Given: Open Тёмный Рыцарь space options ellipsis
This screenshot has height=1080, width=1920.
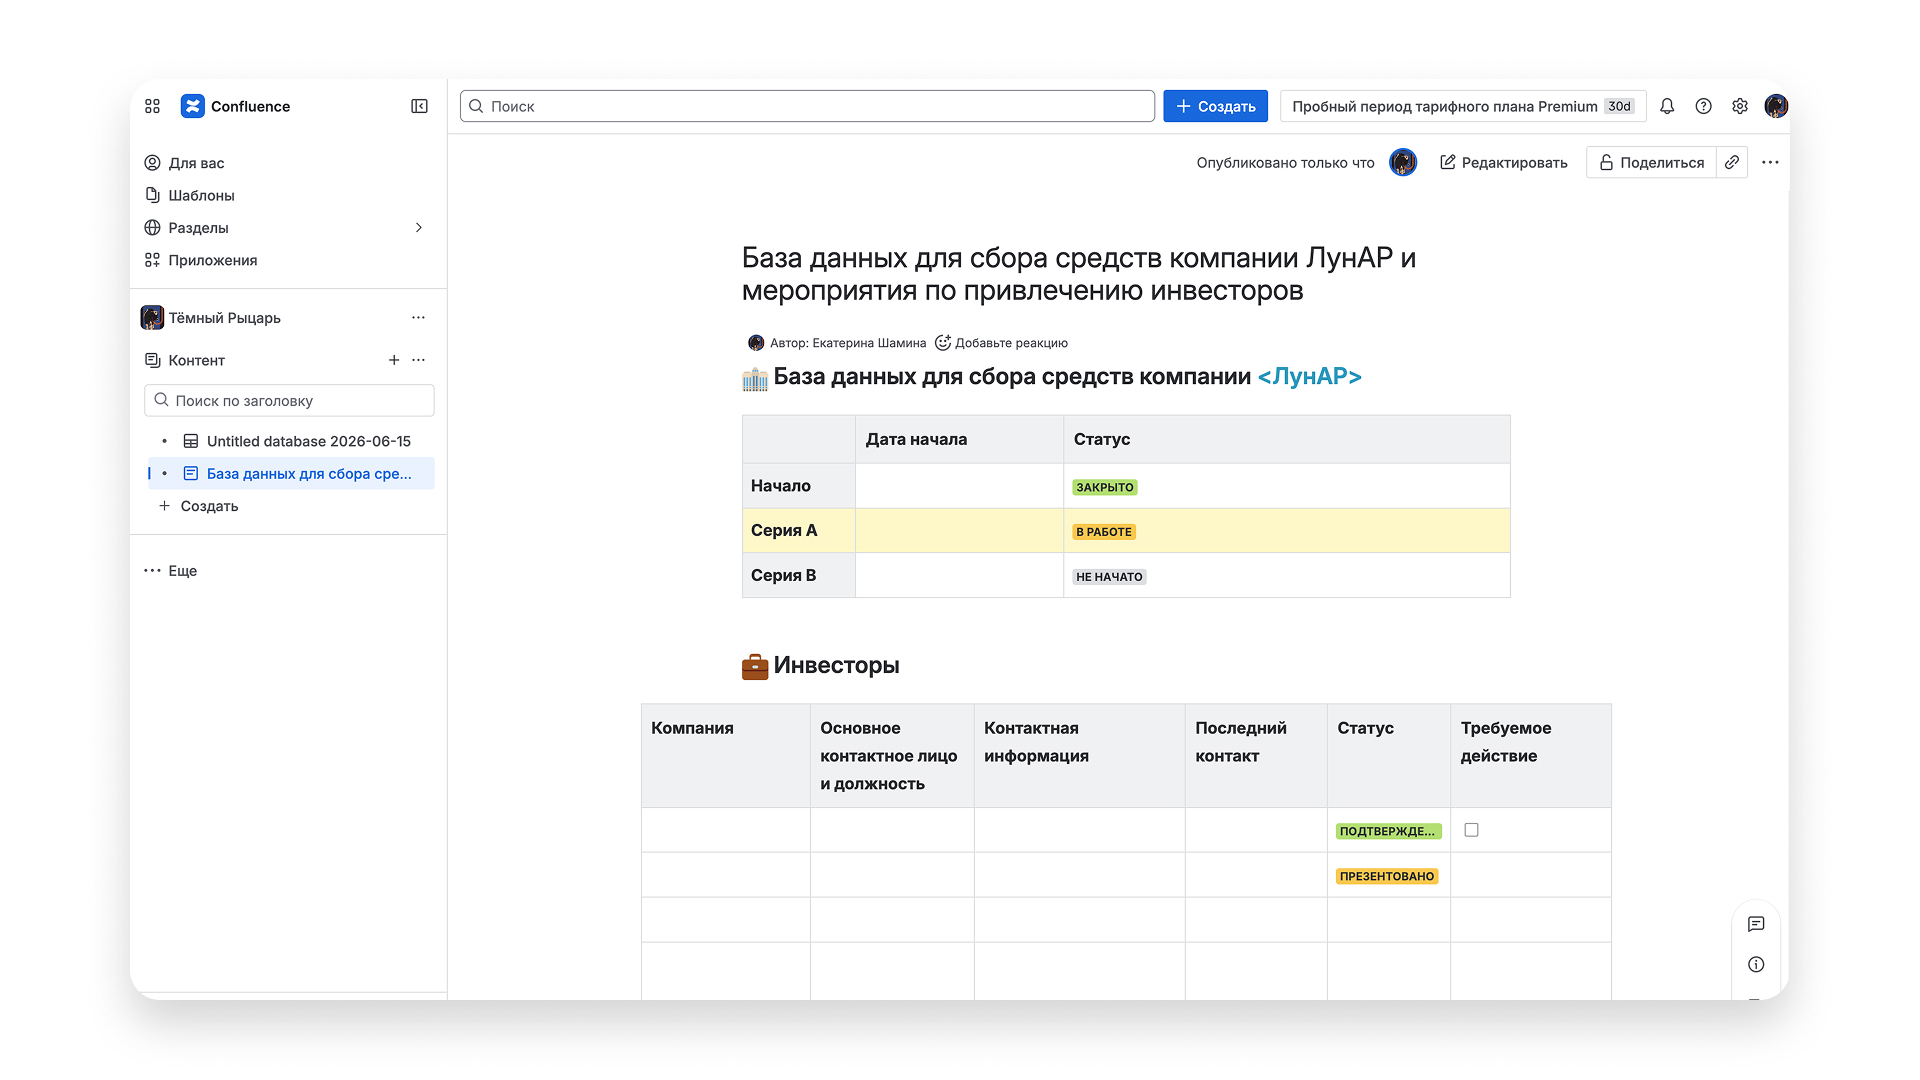Looking at the screenshot, I should [x=418, y=318].
